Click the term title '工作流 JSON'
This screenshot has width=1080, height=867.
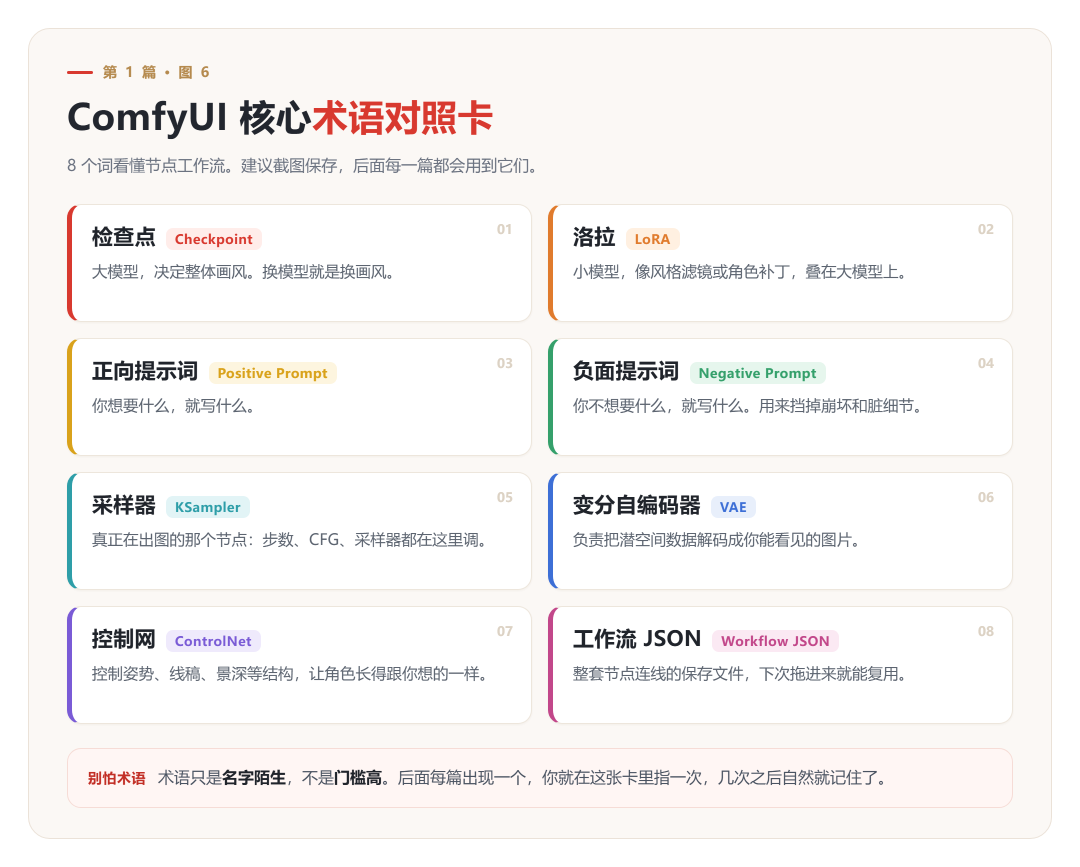[x=637, y=639]
